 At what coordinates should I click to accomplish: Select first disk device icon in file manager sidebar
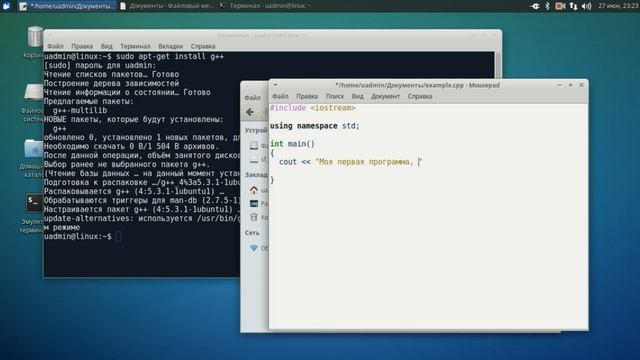click(x=254, y=145)
